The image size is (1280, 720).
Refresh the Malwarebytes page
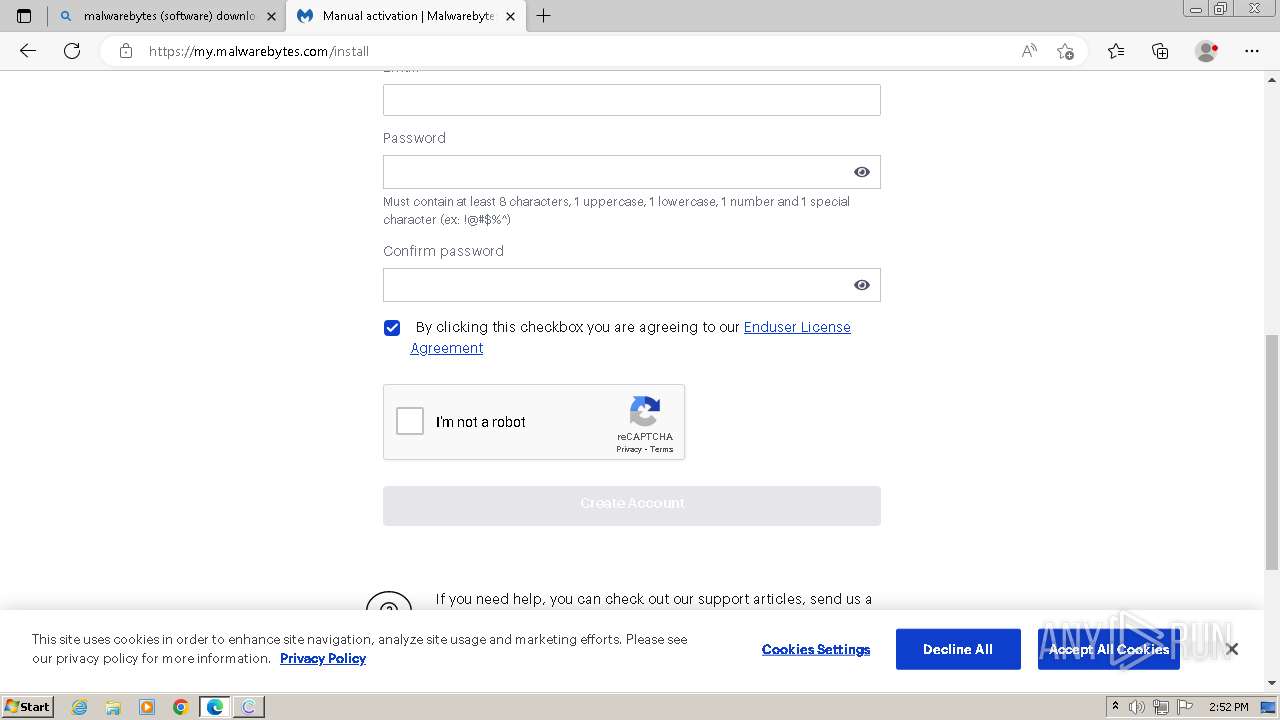tap(72, 51)
